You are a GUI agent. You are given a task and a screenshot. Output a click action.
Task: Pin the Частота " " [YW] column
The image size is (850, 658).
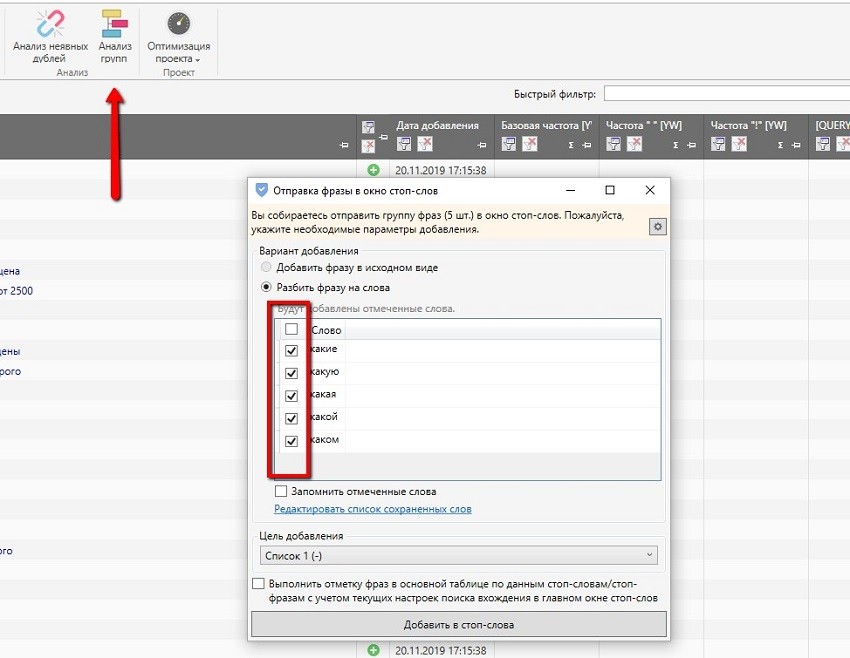[x=691, y=145]
